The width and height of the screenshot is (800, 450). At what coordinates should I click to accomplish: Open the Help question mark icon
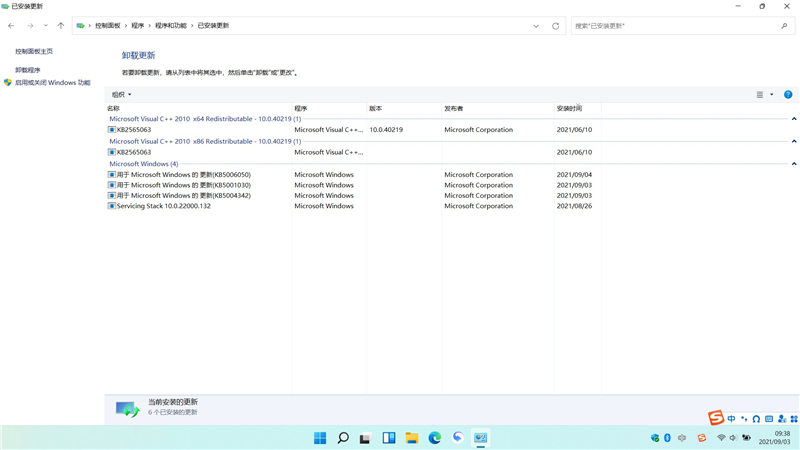[x=788, y=95]
